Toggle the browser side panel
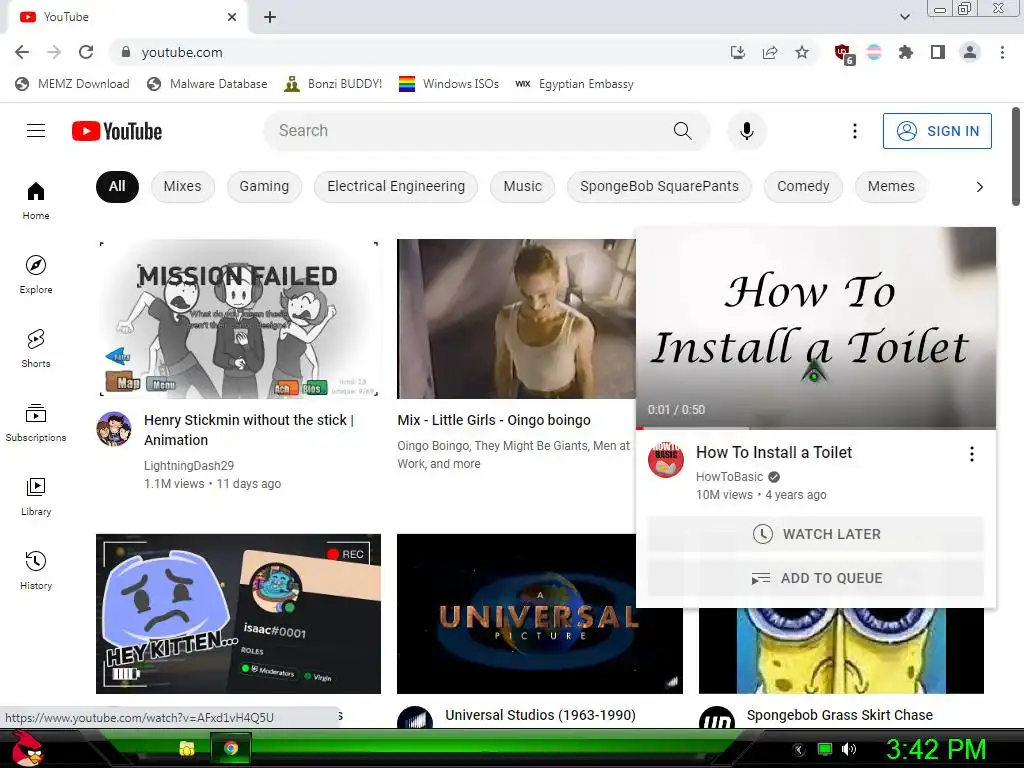Image resolution: width=1024 pixels, height=768 pixels. [x=938, y=52]
